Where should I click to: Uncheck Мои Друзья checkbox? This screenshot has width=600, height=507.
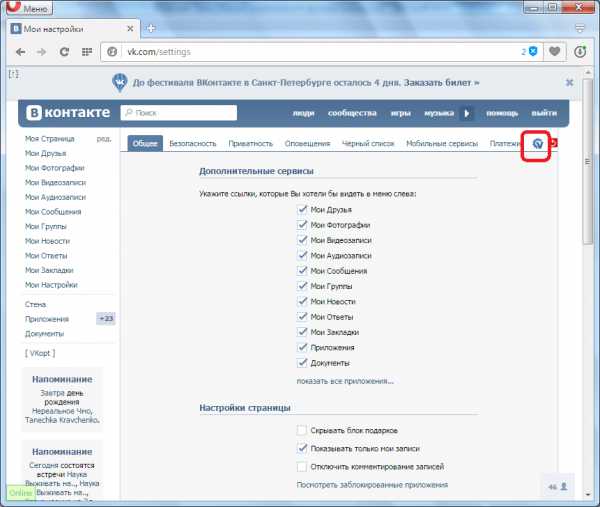coord(302,209)
